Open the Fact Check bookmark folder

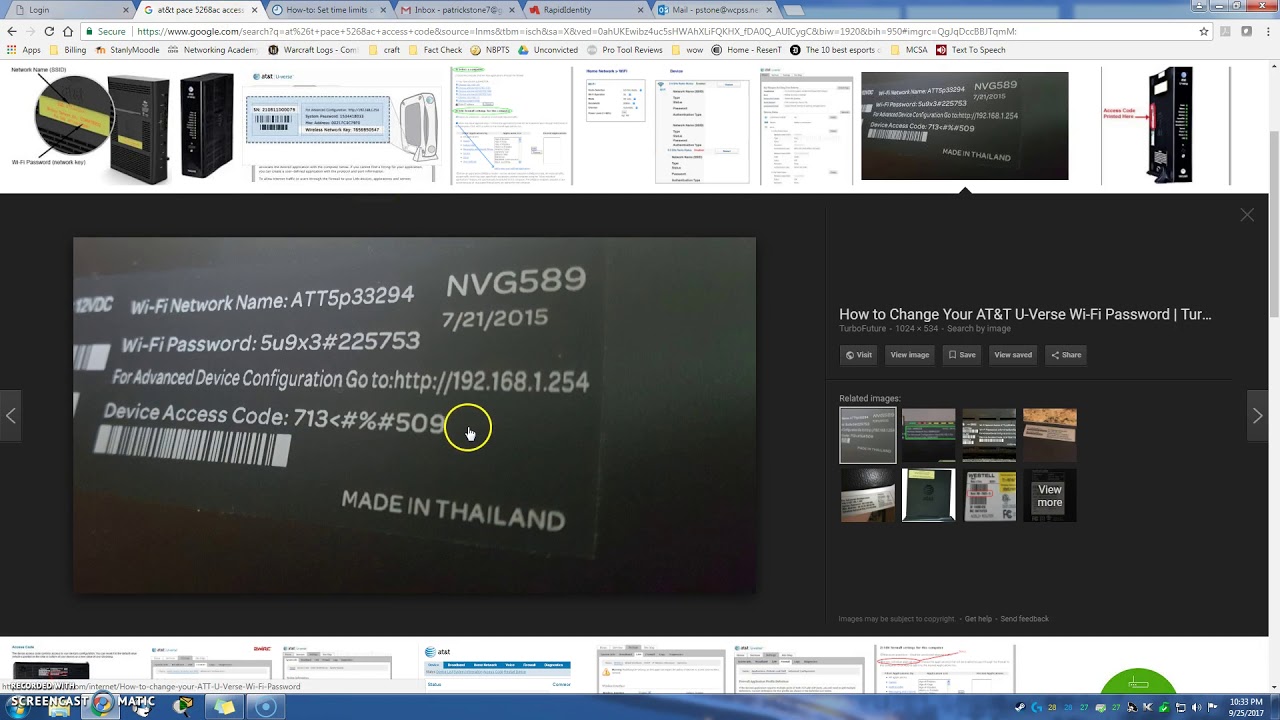click(x=435, y=50)
